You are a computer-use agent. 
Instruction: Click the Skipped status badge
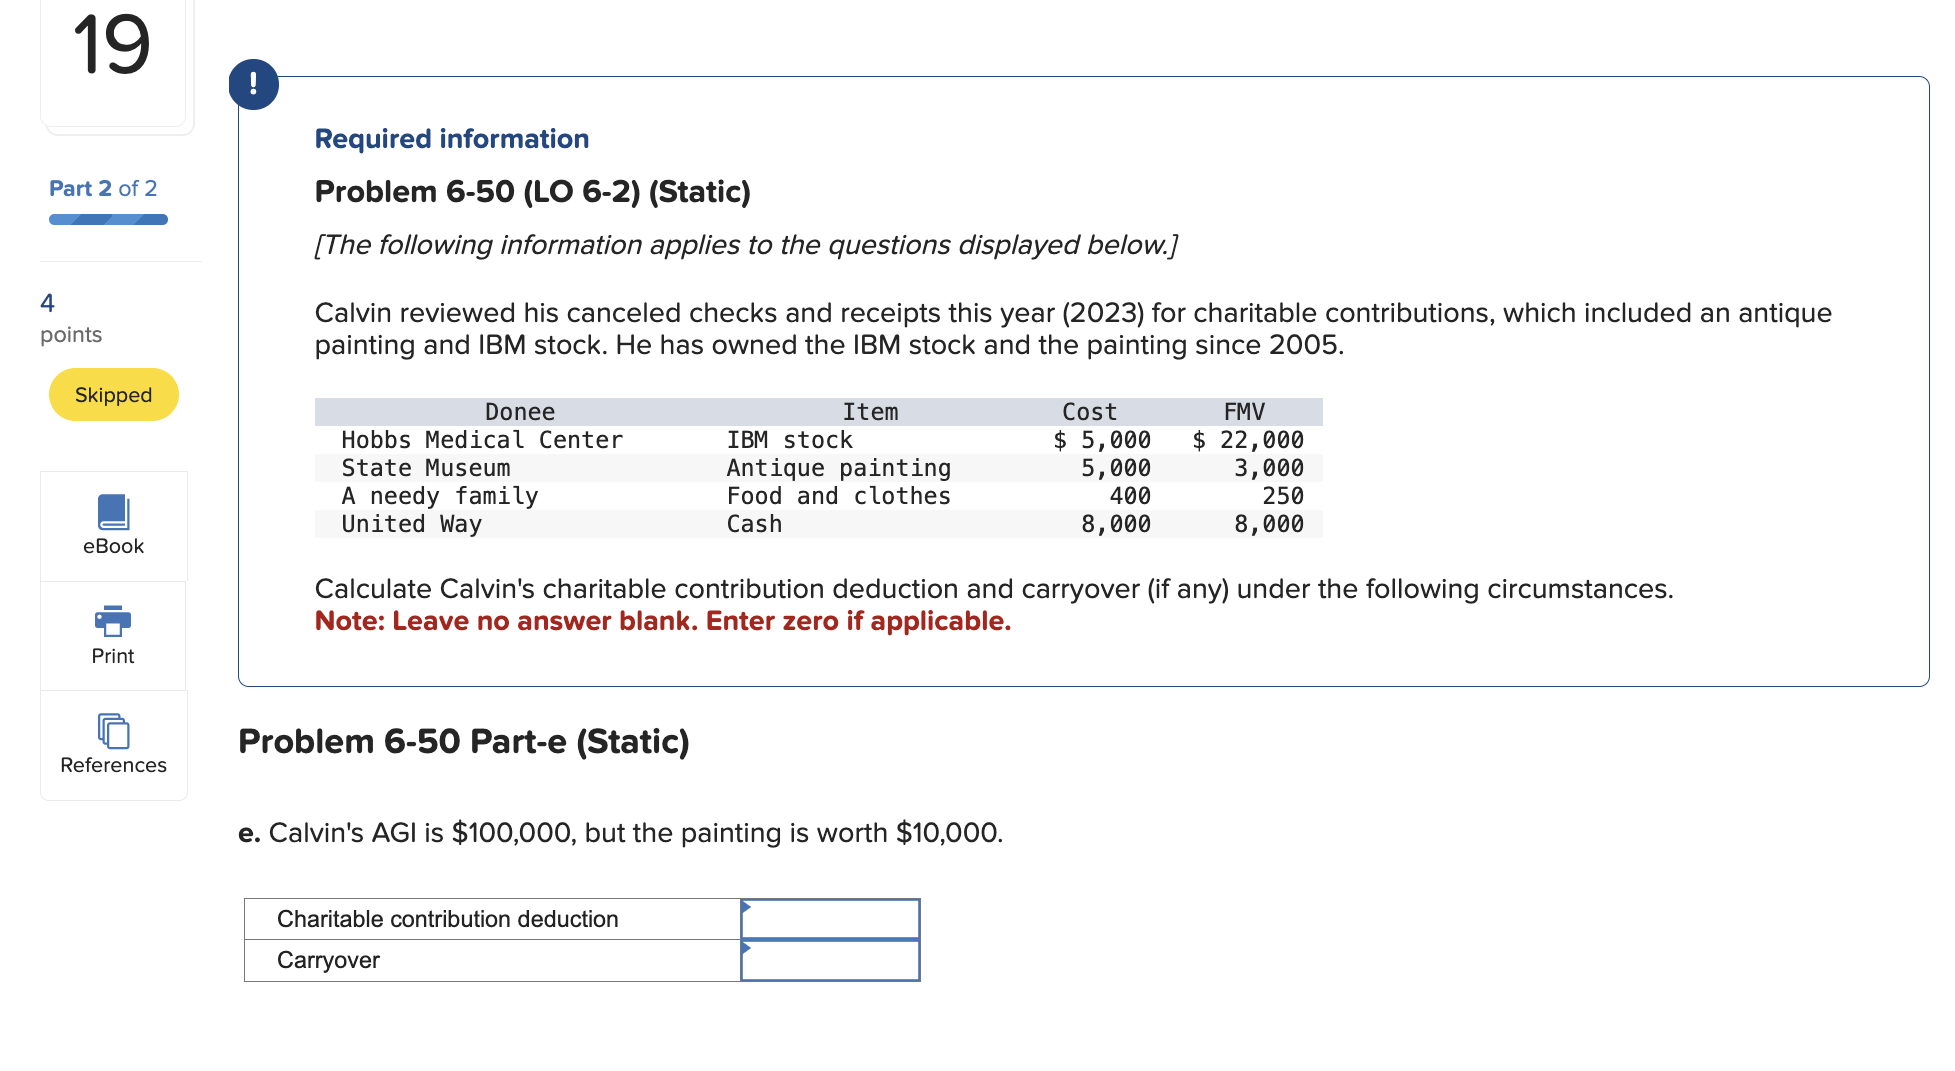coord(114,395)
